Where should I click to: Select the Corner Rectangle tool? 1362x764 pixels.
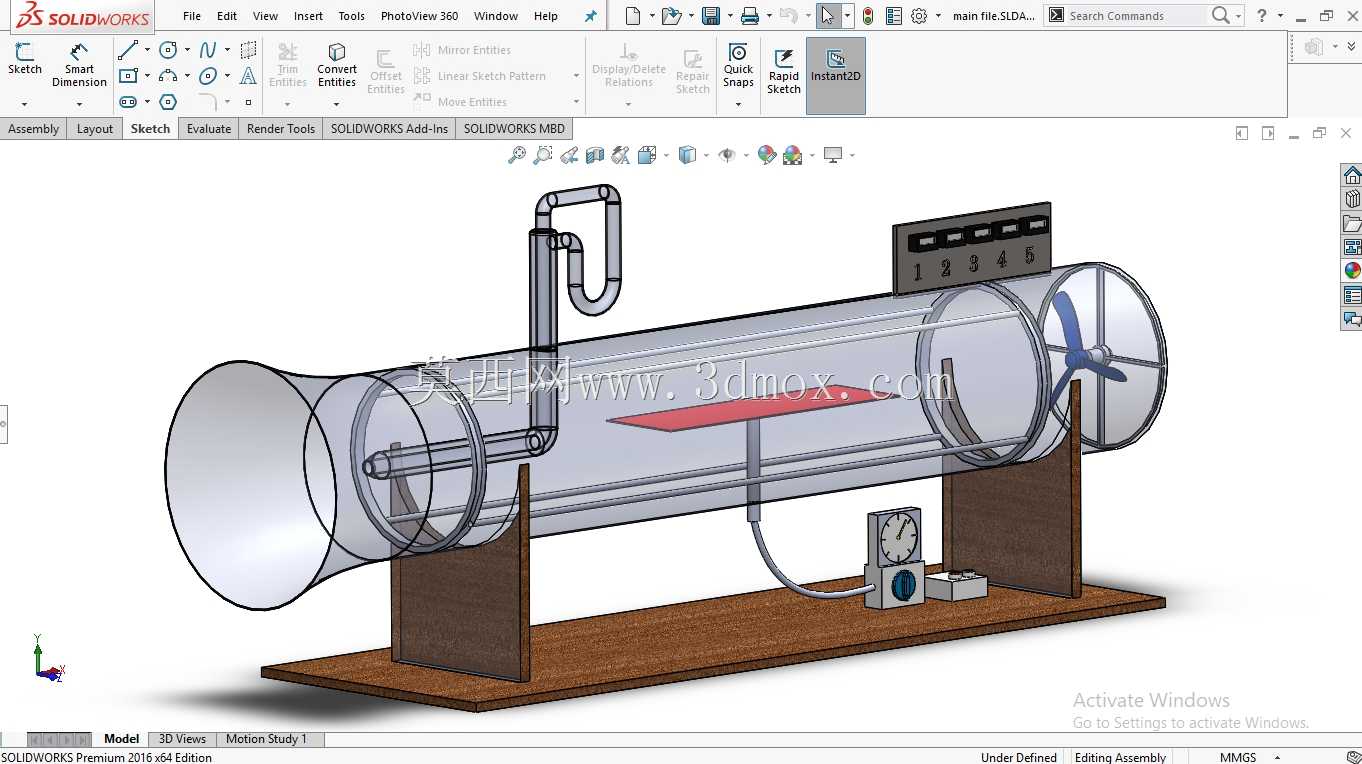128,76
